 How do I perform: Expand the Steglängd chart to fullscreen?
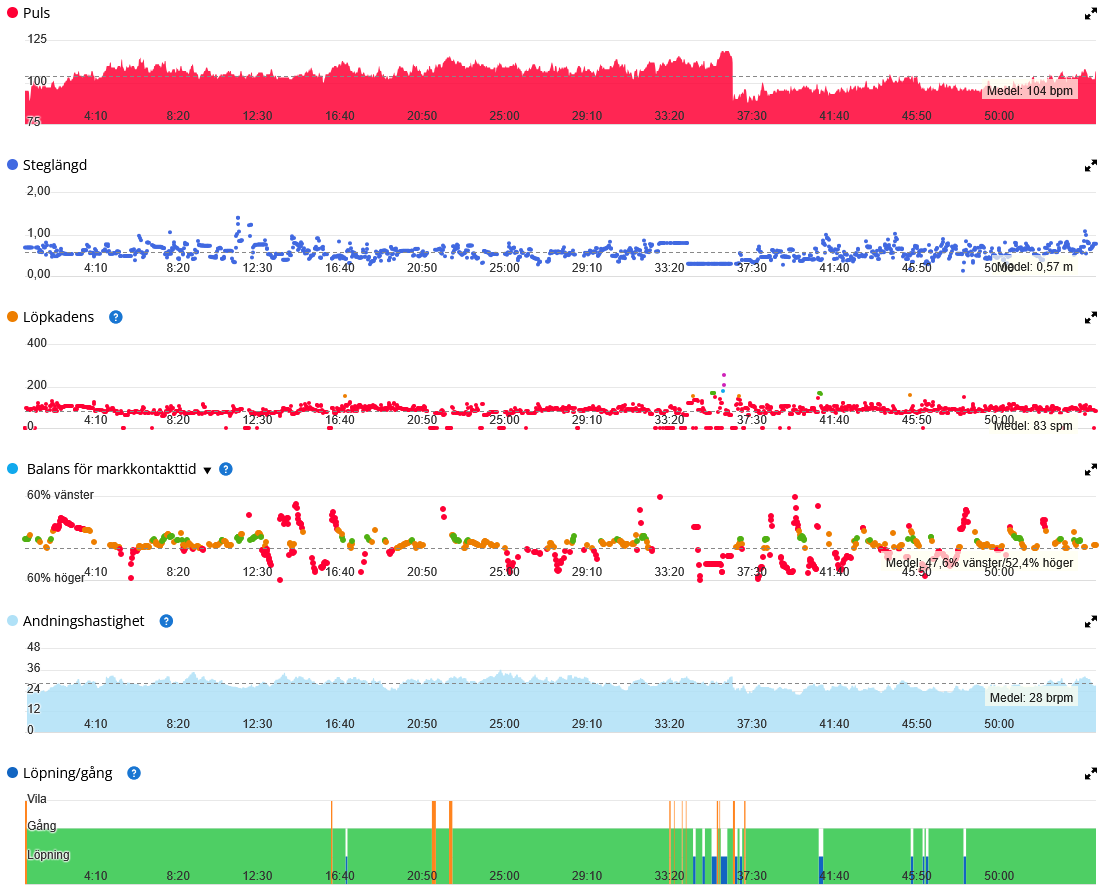pyautogui.click(x=1091, y=166)
